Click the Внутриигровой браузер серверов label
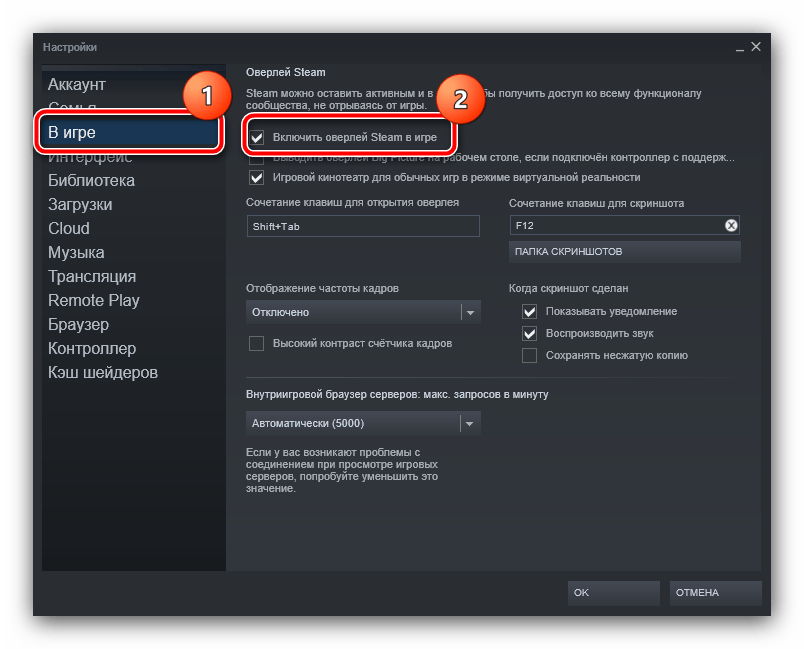Viewport: 804px width, 649px height. (x=397, y=395)
